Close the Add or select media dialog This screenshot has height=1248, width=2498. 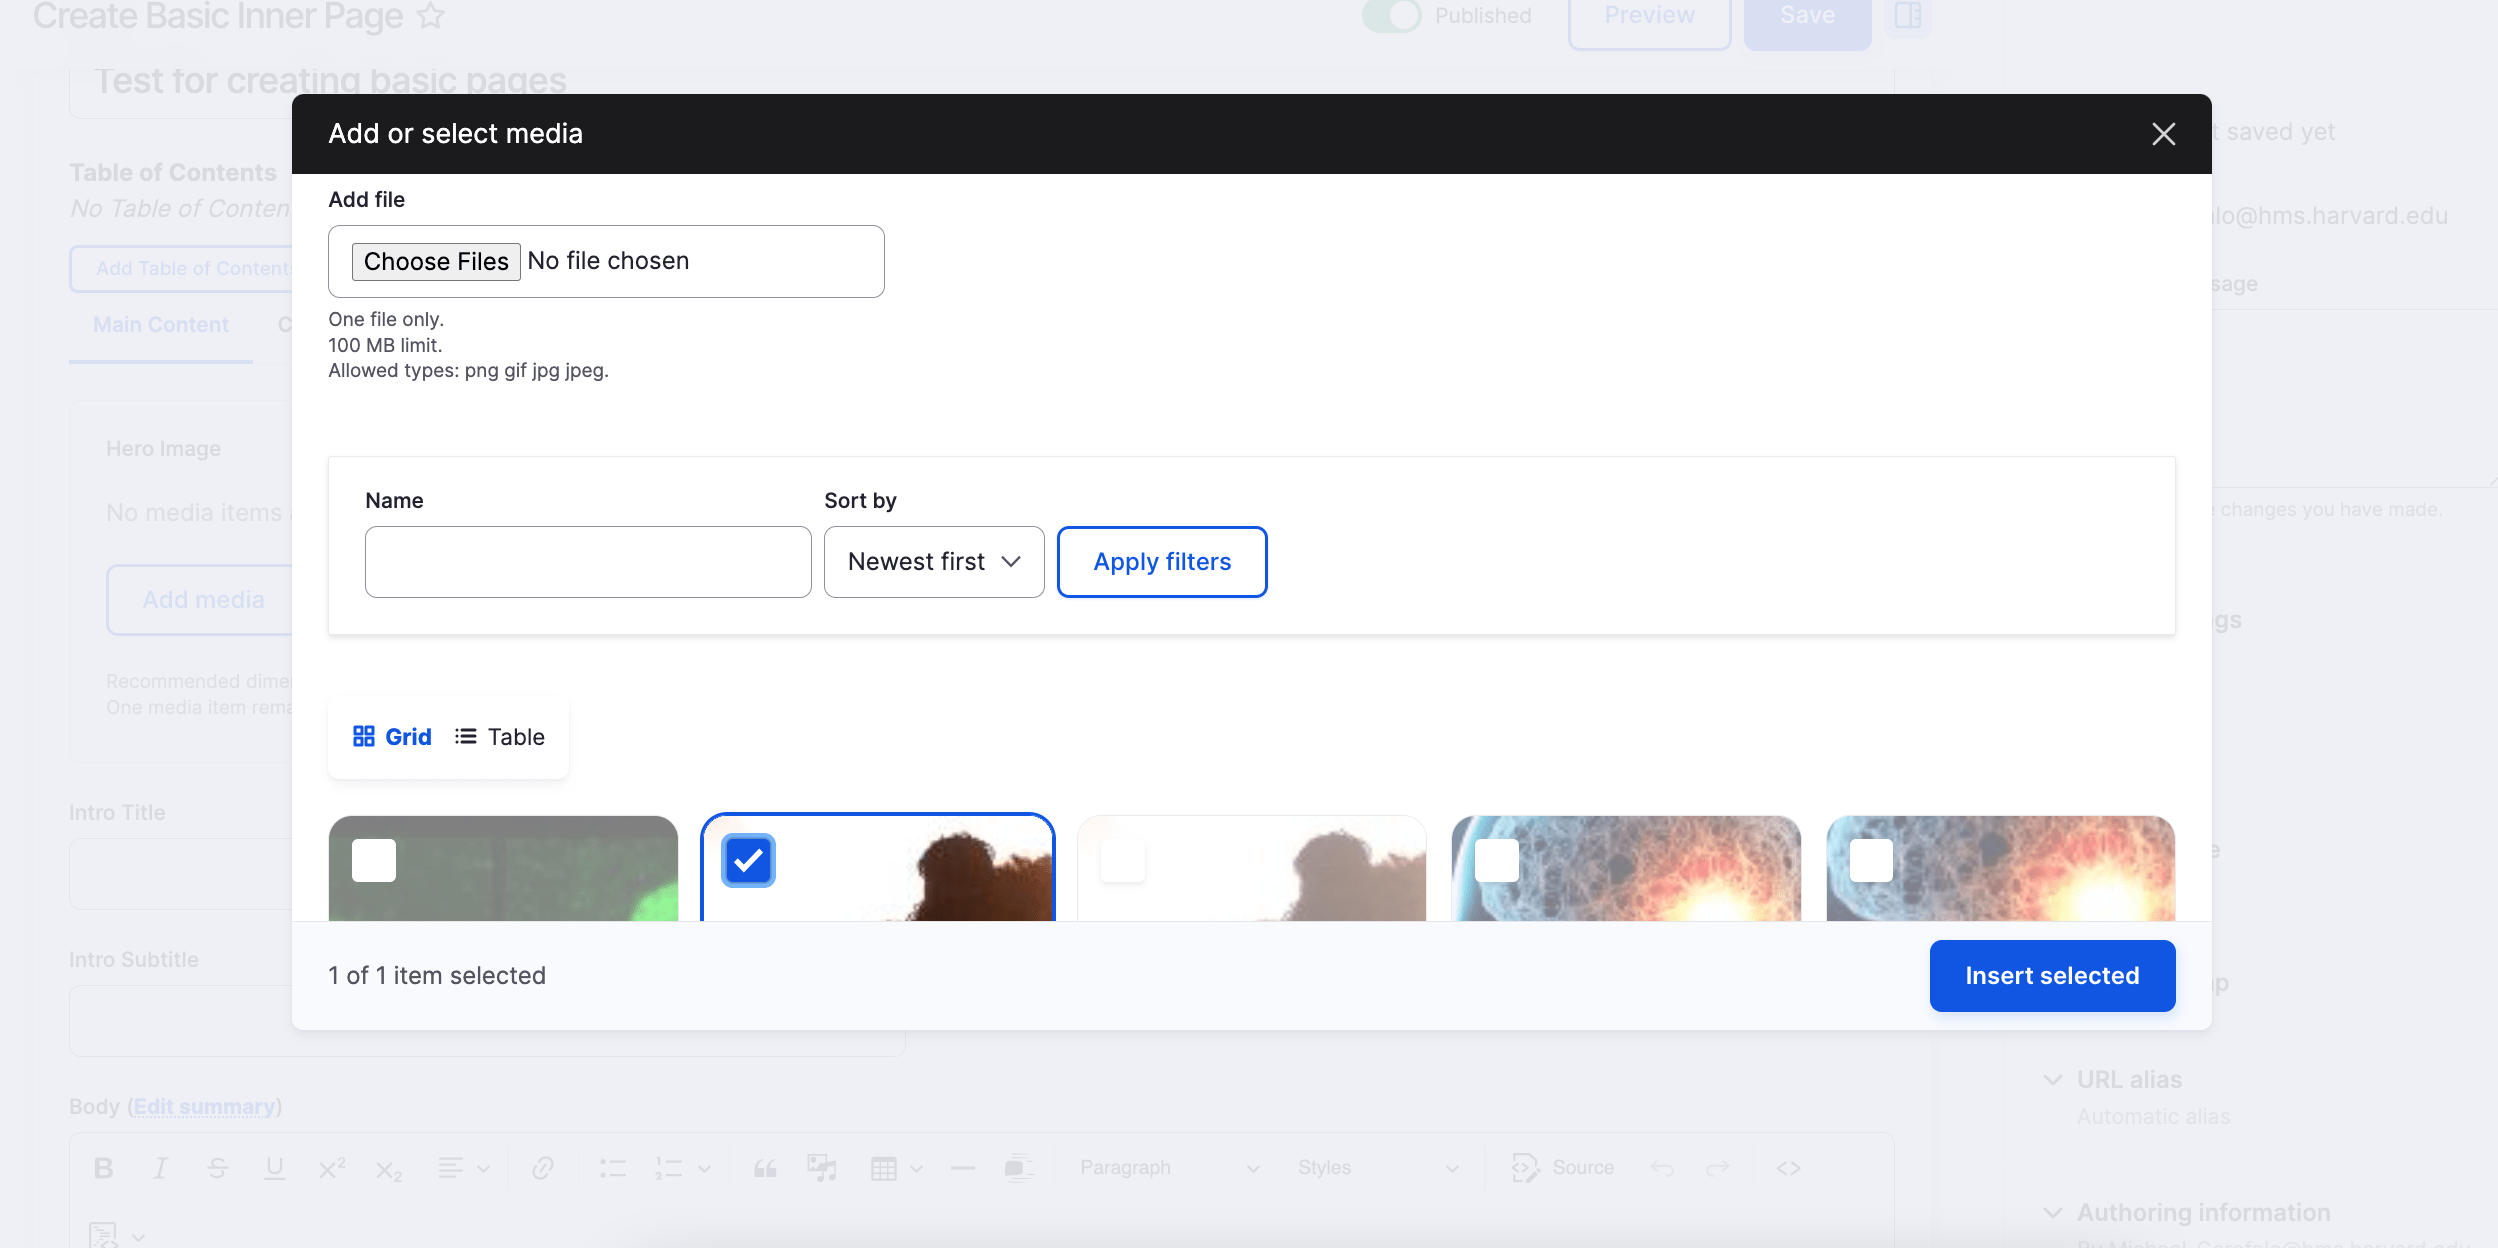tap(2163, 134)
